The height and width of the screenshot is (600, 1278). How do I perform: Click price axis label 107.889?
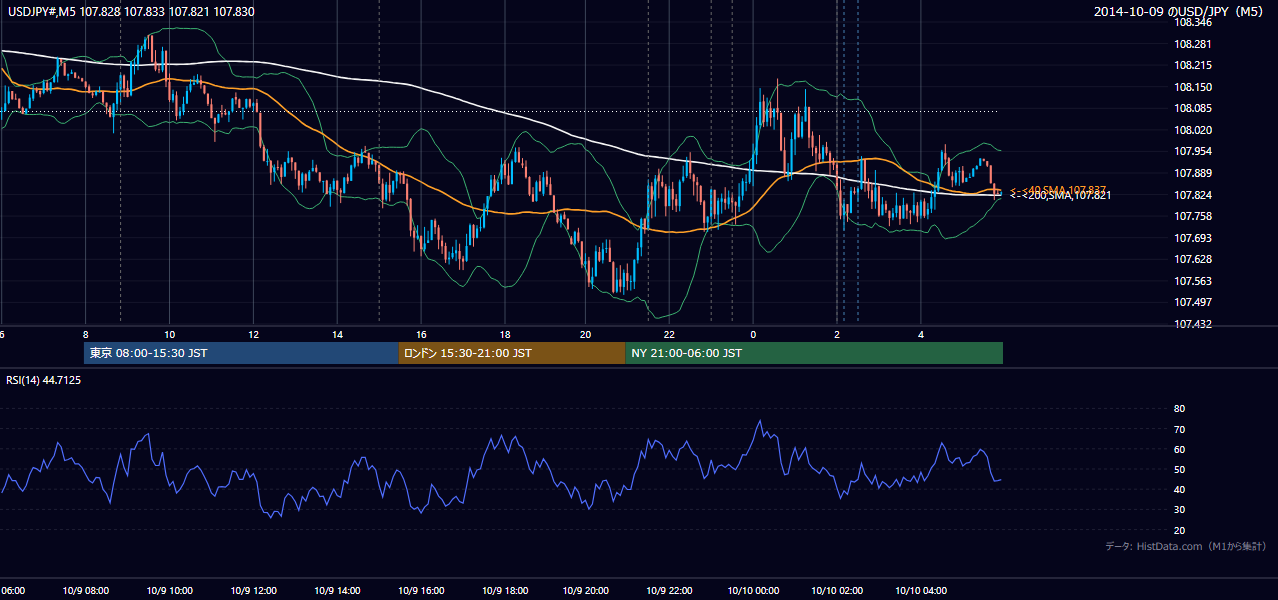coord(1193,173)
